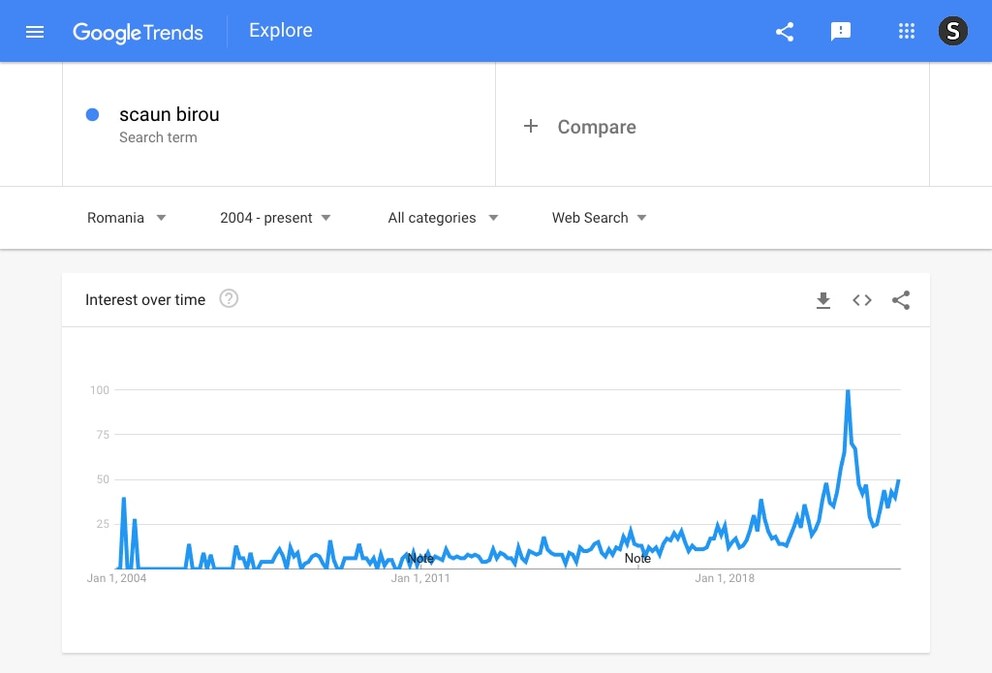Open the hamburger main menu
The width and height of the screenshot is (992, 673).
[35, 32]
